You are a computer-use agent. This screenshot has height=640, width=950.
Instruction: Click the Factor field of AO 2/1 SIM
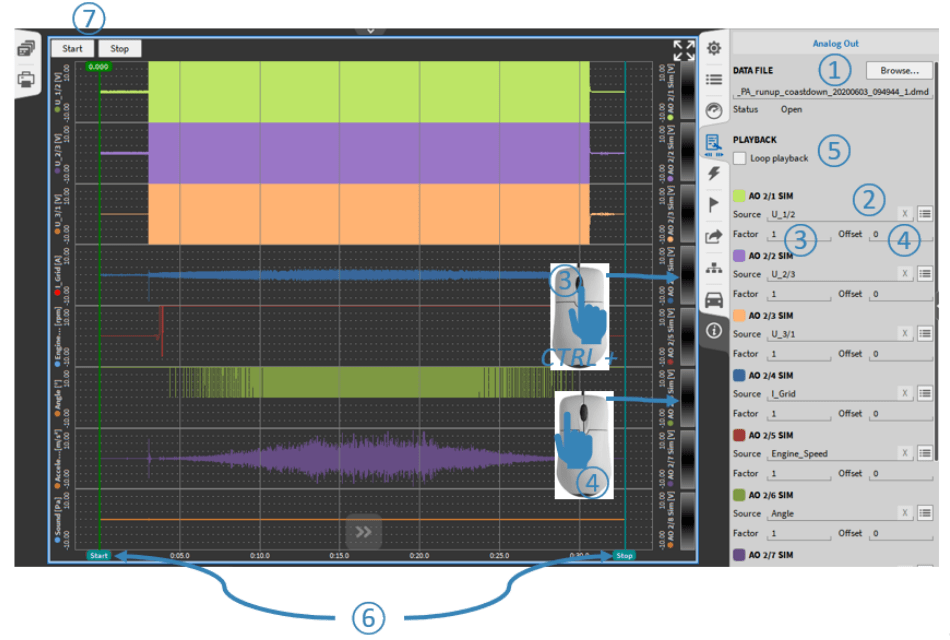[798, 234]
